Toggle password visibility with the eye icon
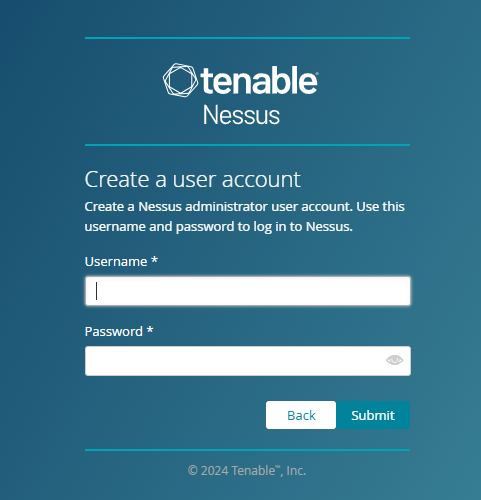481x500 pixels. click(395, 360)
